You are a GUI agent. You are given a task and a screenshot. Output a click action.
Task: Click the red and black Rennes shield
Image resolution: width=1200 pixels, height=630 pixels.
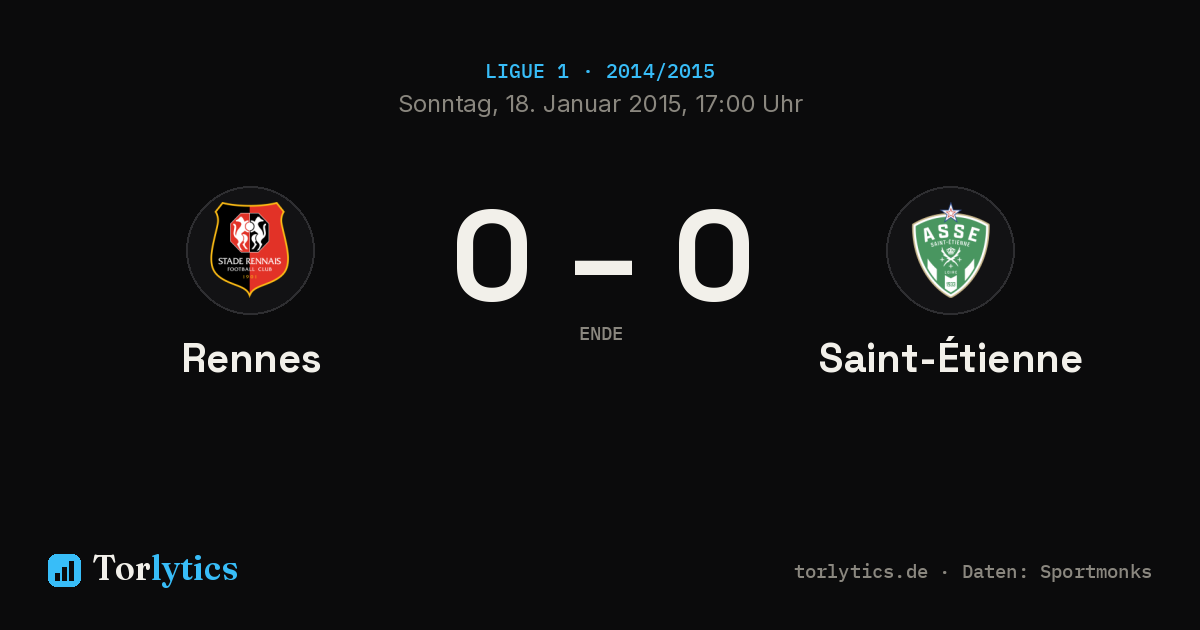point(250,249)
